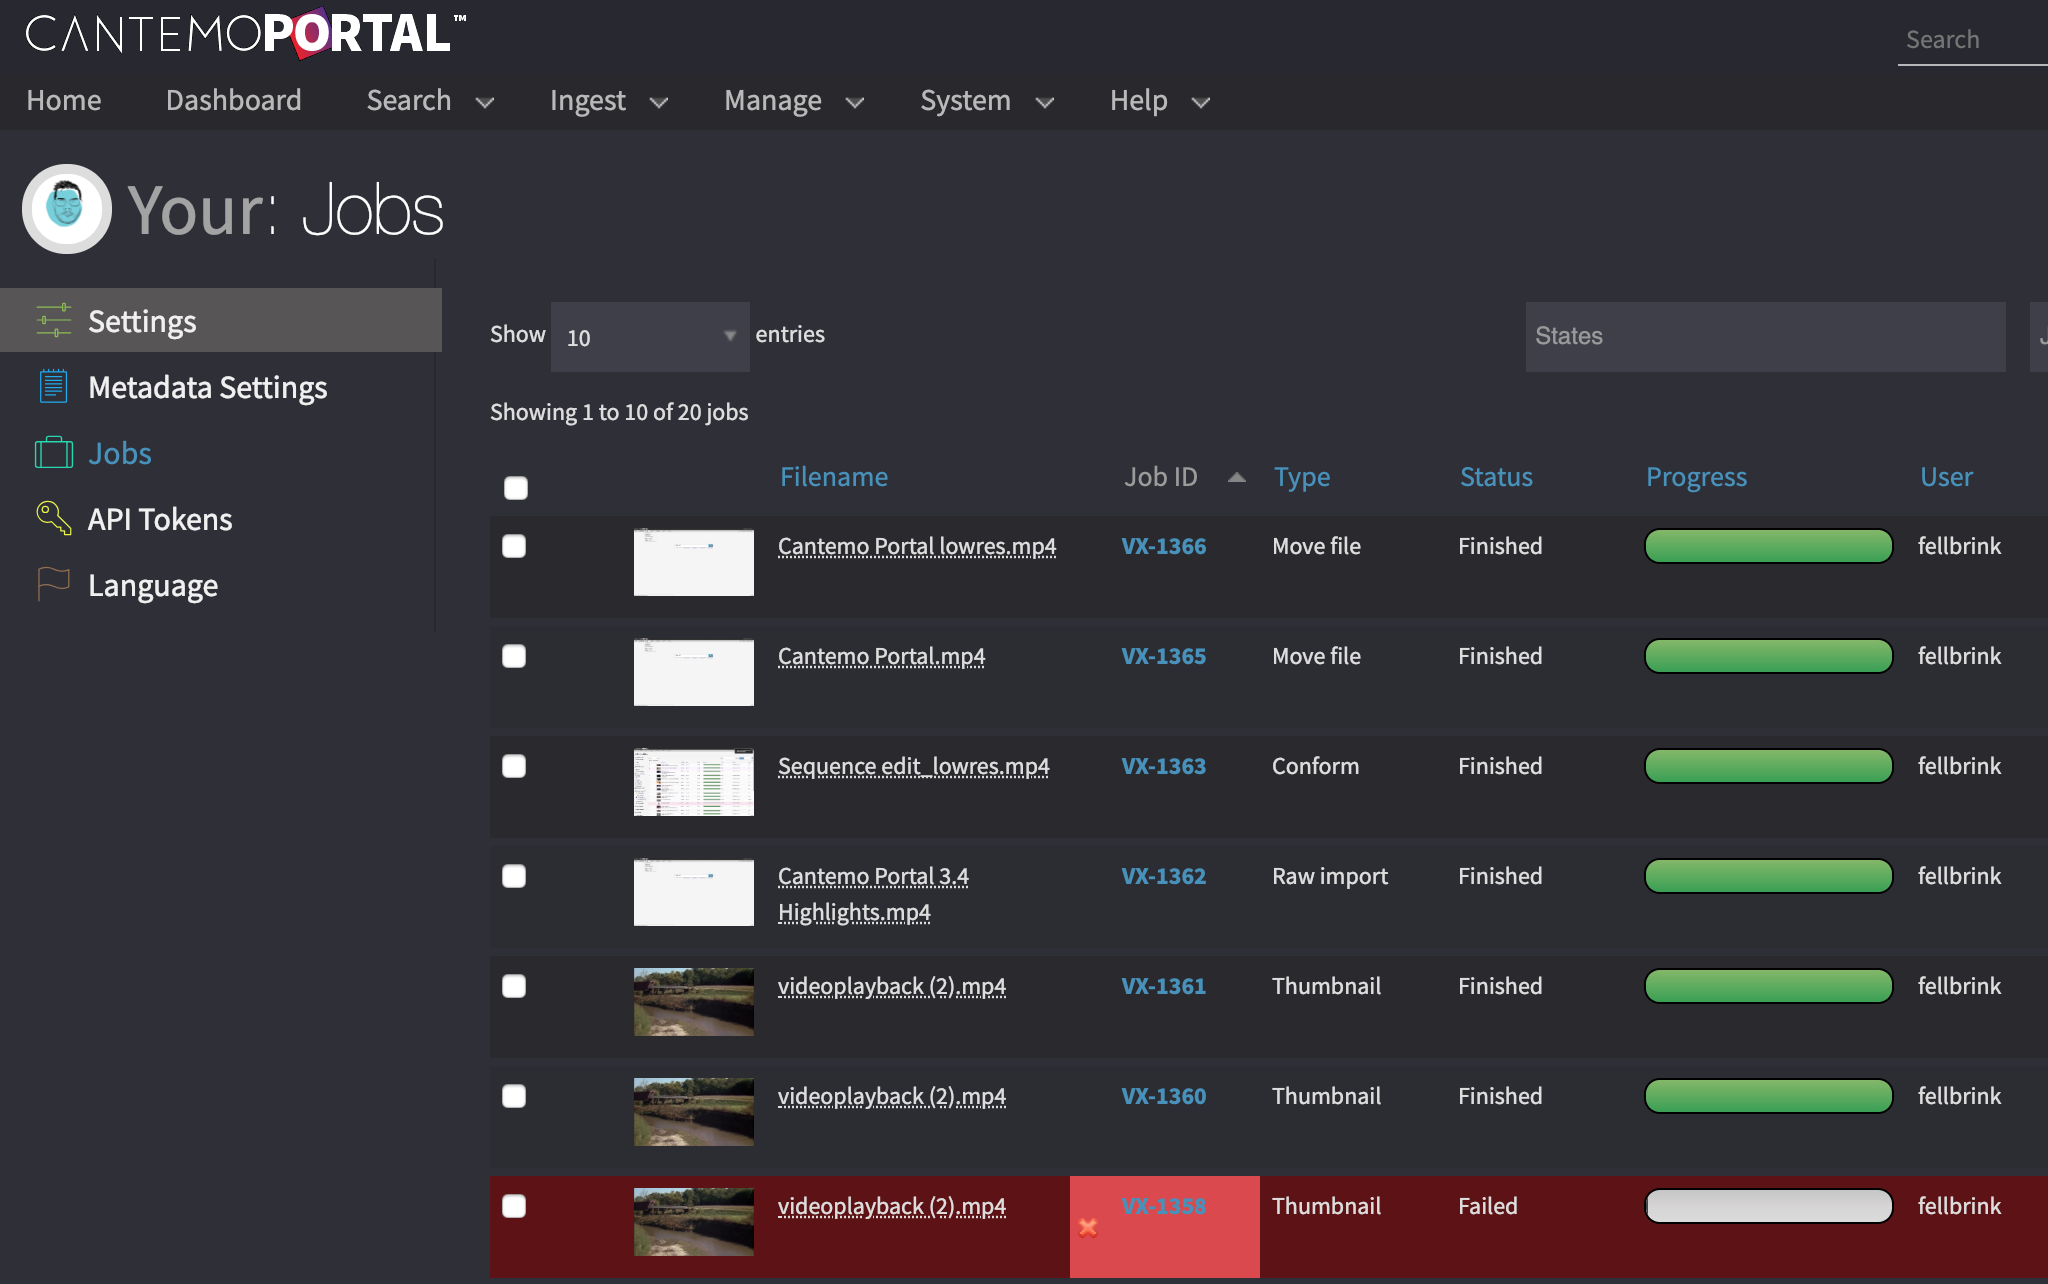The image size is (2048, 1284).
Task: Open job VX-1360 link
Action: coord(1164,1096)
